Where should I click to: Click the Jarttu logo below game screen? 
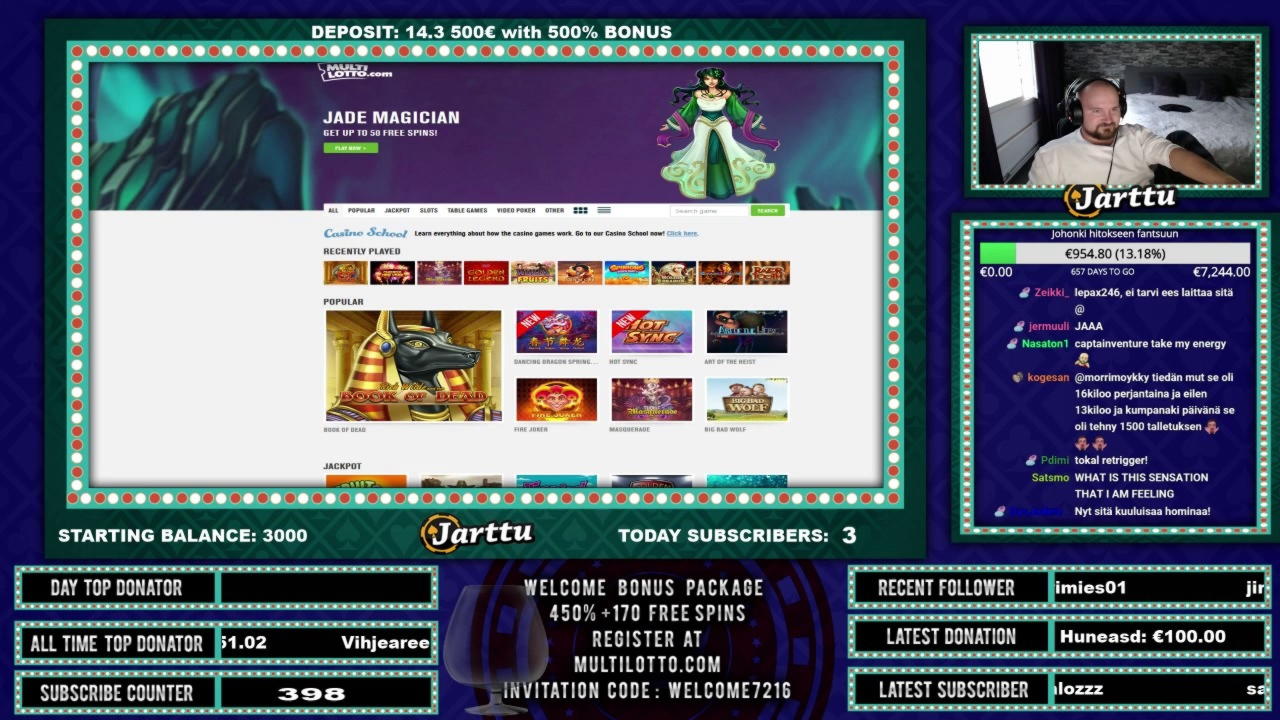[477, 533]
